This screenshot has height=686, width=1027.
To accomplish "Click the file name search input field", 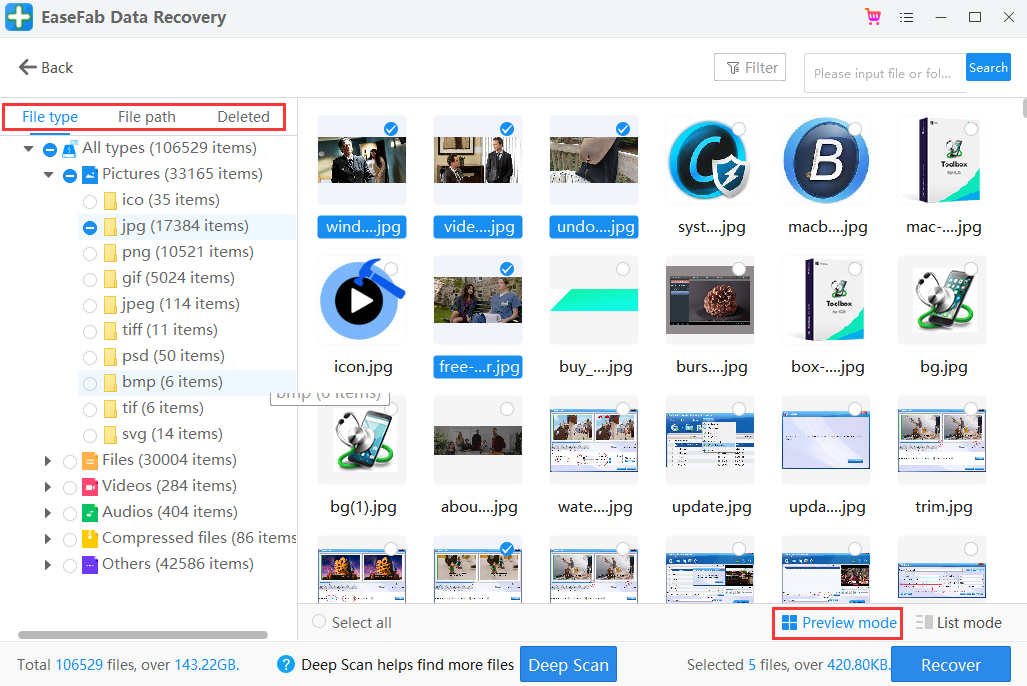I will coord(883,73).
